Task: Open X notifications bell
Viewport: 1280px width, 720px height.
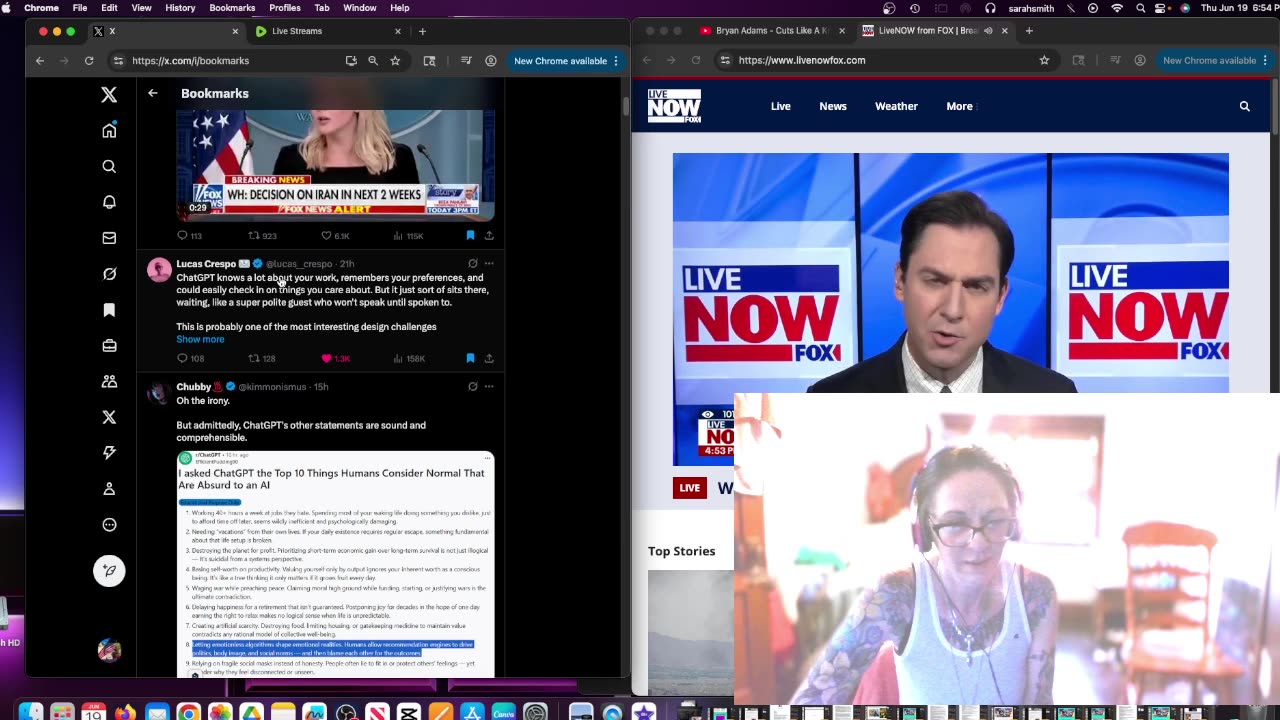Action: (x=109, y=202)
